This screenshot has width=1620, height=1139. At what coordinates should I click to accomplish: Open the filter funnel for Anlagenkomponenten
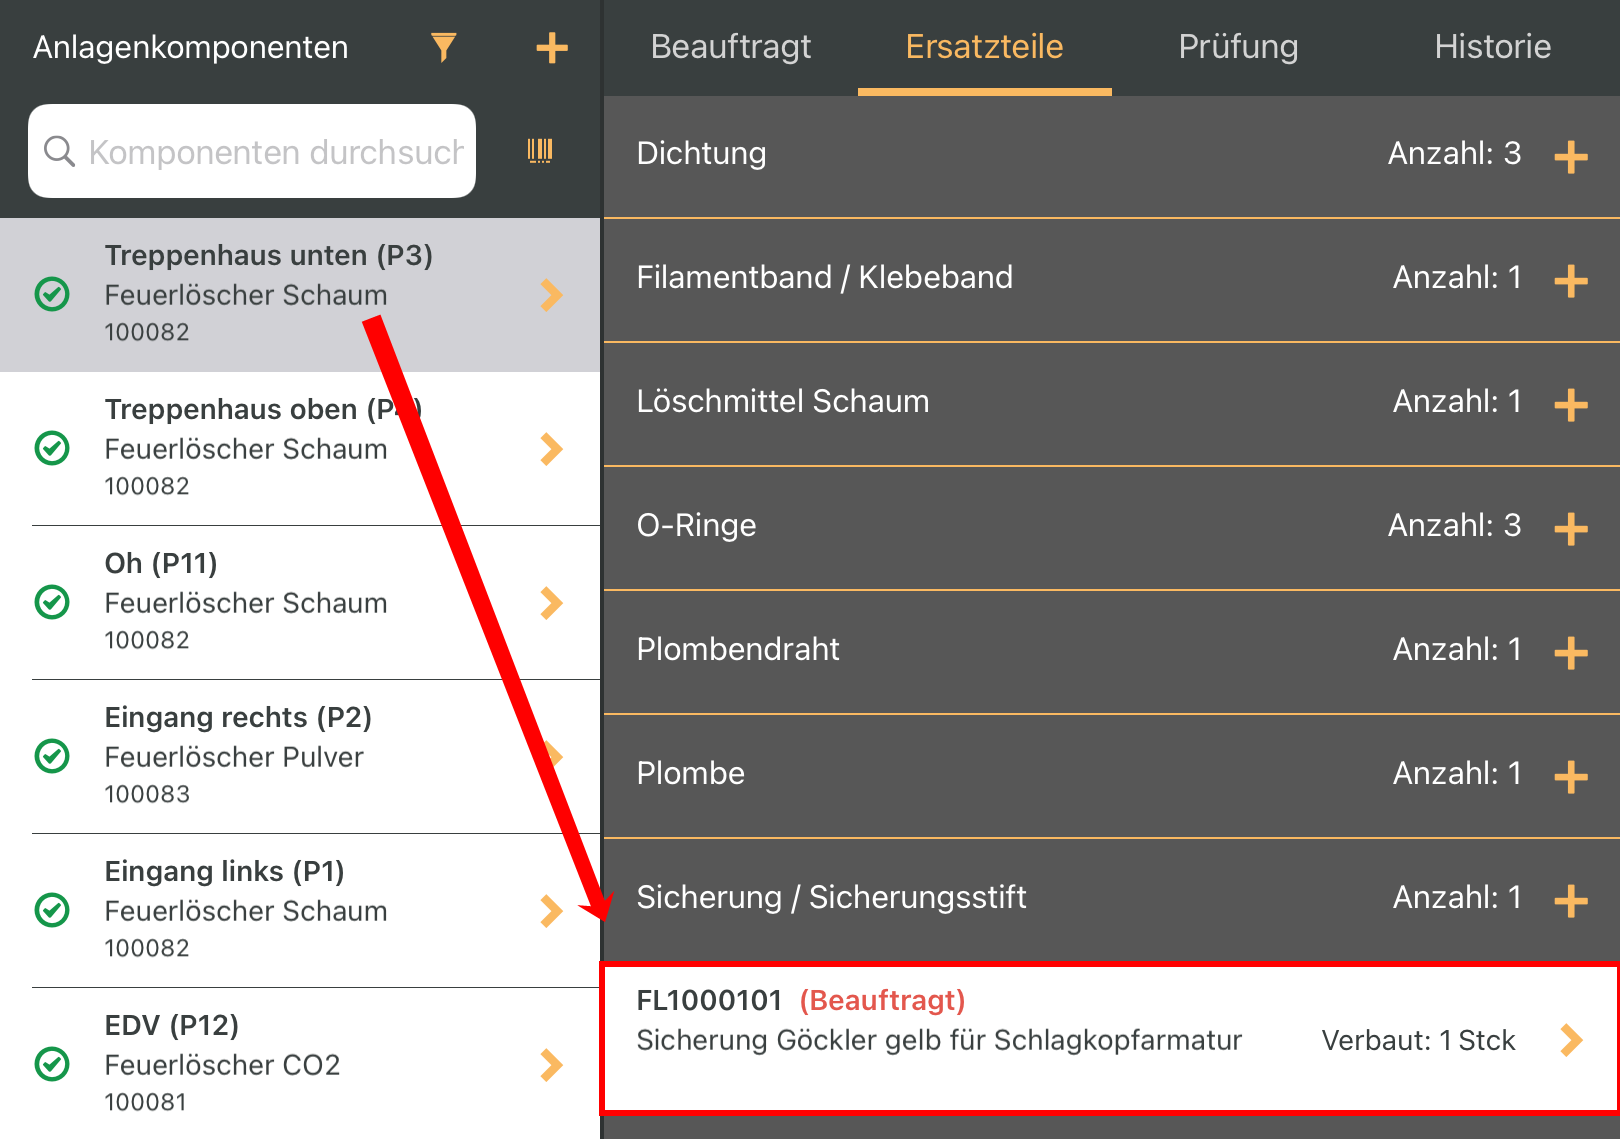443,47
